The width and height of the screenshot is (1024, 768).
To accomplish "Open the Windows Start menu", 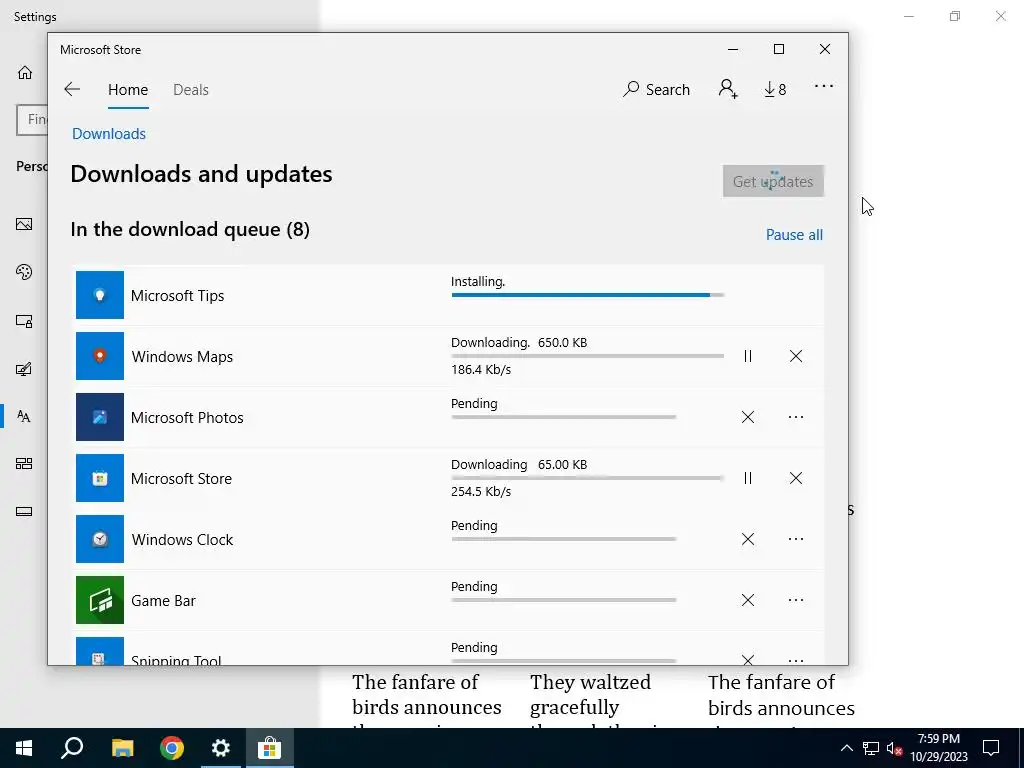I will pyautogui.click(x=24, y=748).
